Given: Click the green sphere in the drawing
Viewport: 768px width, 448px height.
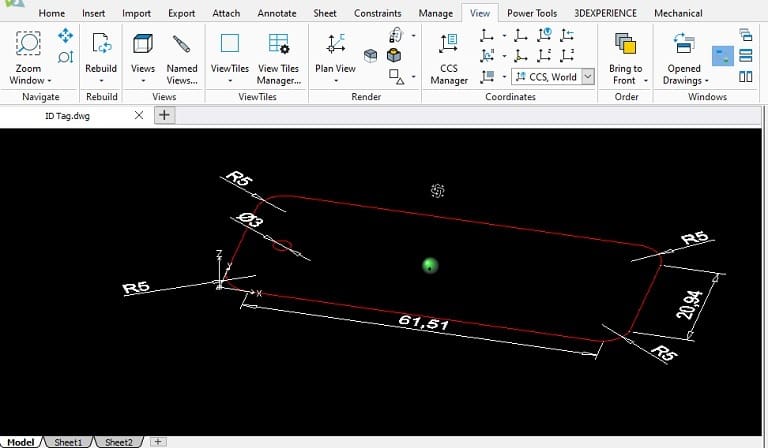Looking at the screenshot, I should (x=430, y=265).
